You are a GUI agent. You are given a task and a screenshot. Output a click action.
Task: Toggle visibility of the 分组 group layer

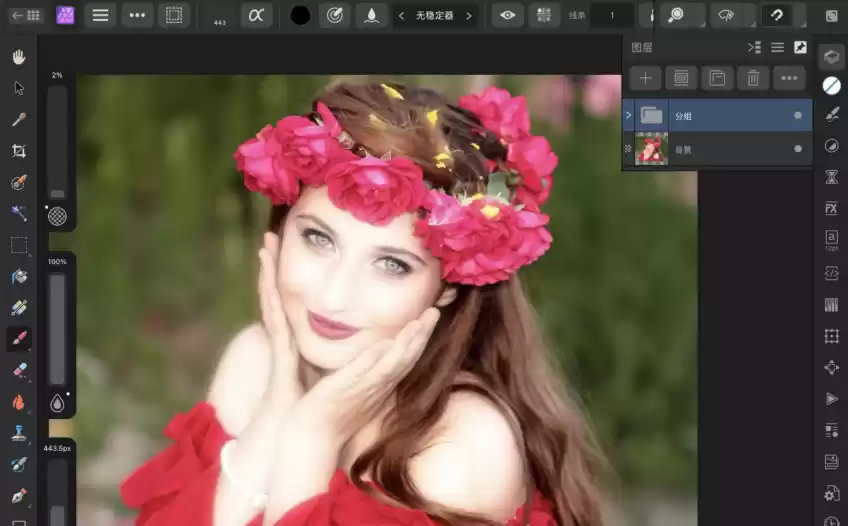click(x=797, y=116)
